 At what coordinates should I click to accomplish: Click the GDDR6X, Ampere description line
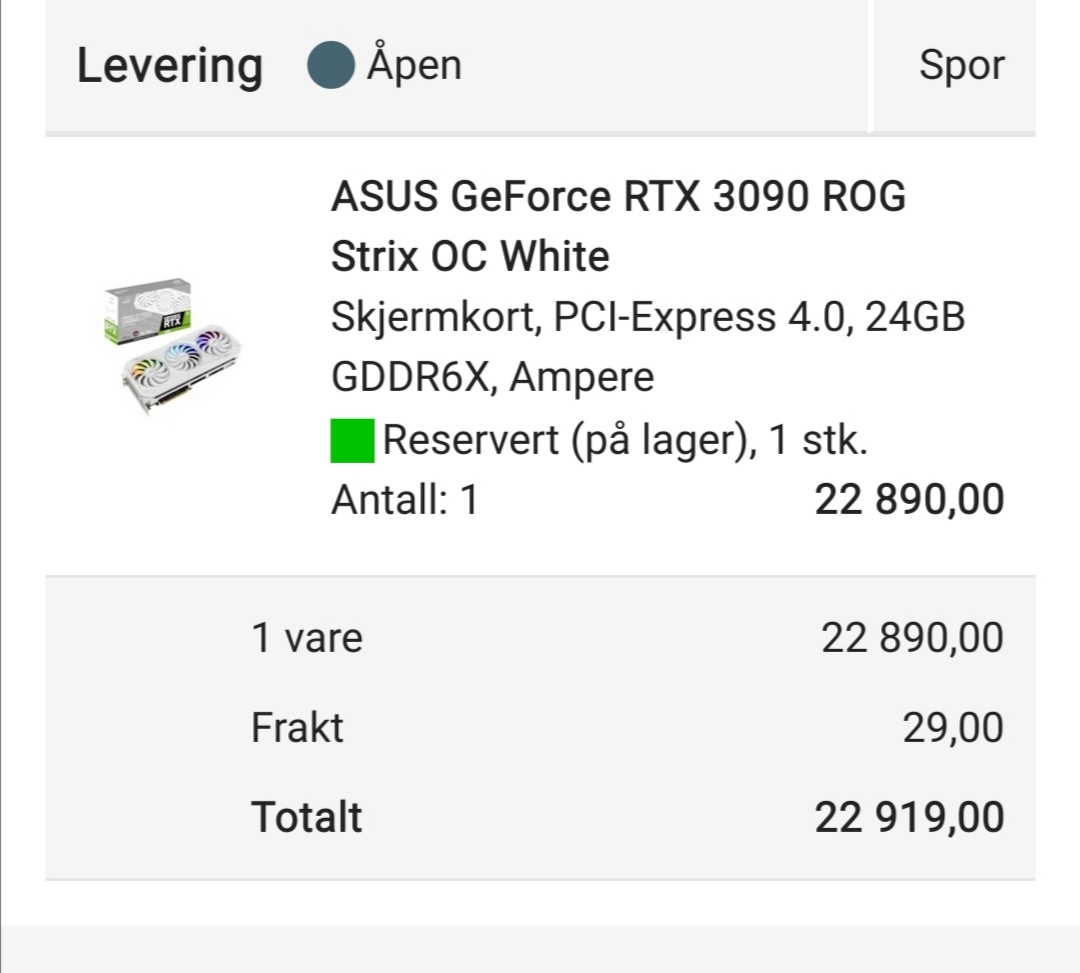tap(492, 377)
